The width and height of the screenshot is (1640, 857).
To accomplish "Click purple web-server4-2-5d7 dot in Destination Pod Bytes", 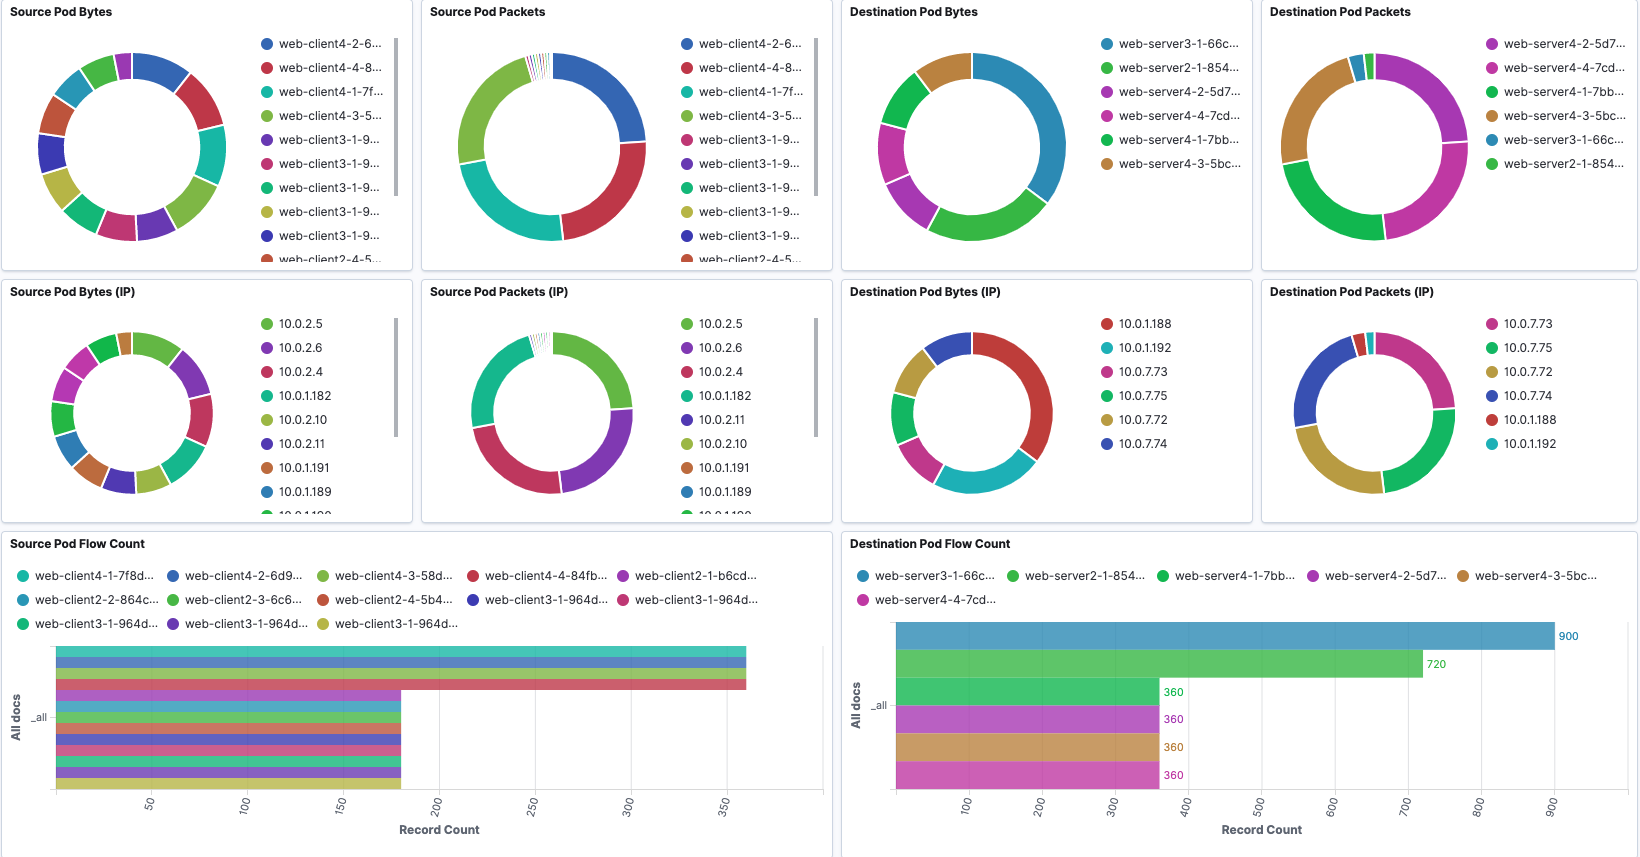I will [x=1107, y=92].
